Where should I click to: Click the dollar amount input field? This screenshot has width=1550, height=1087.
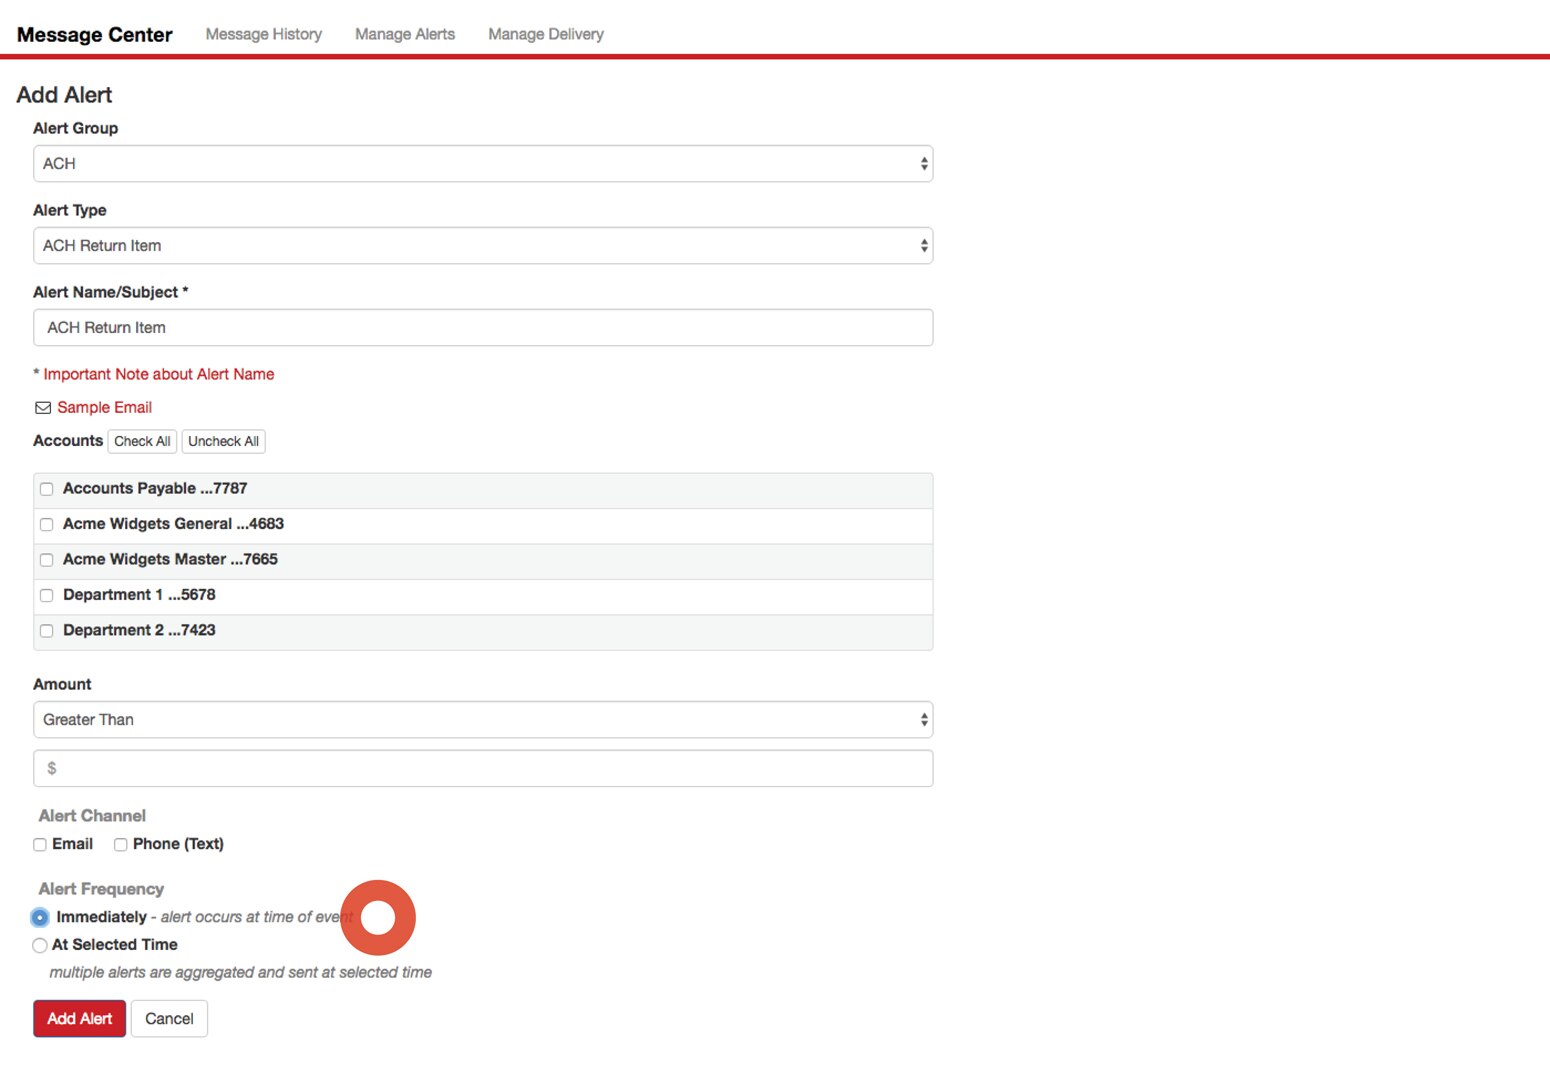point(483,768)
